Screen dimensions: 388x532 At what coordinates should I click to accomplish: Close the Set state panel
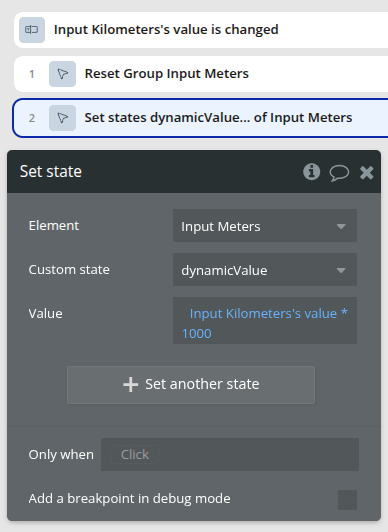(367, 172)
